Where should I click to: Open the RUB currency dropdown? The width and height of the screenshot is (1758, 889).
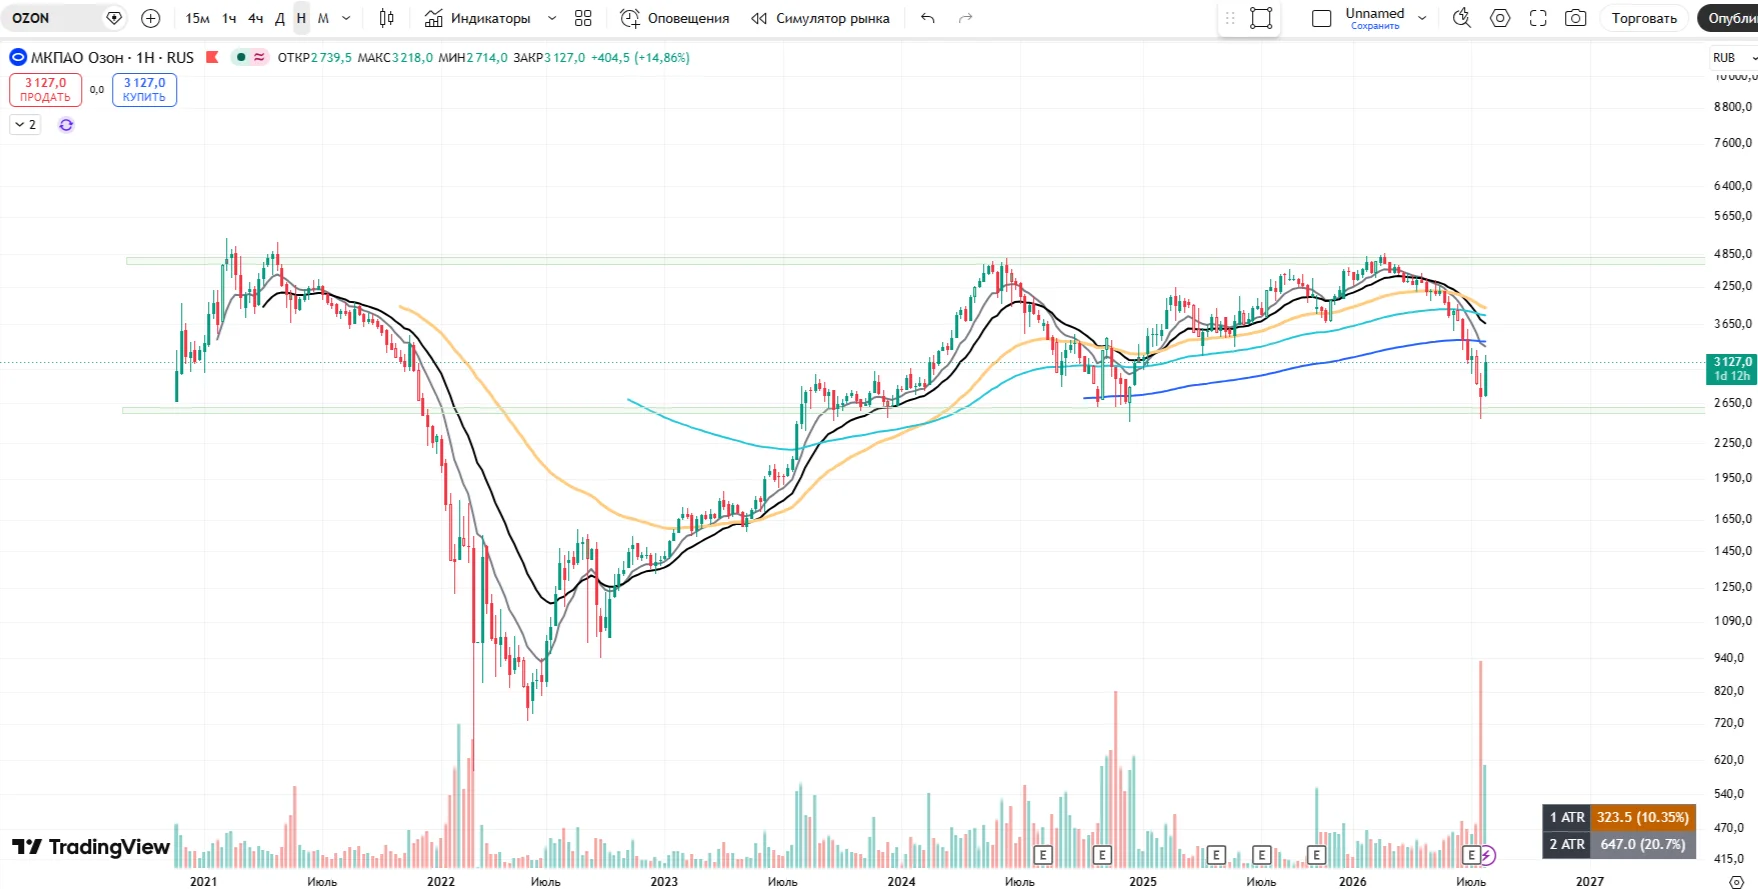point(1734,58)
